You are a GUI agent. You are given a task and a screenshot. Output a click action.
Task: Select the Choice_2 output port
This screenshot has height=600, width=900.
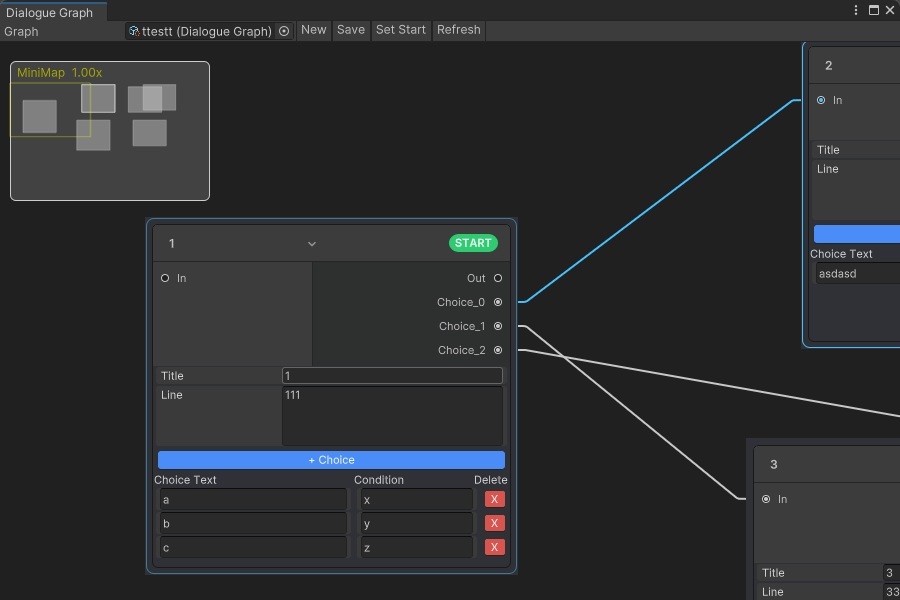click(498, 350)
